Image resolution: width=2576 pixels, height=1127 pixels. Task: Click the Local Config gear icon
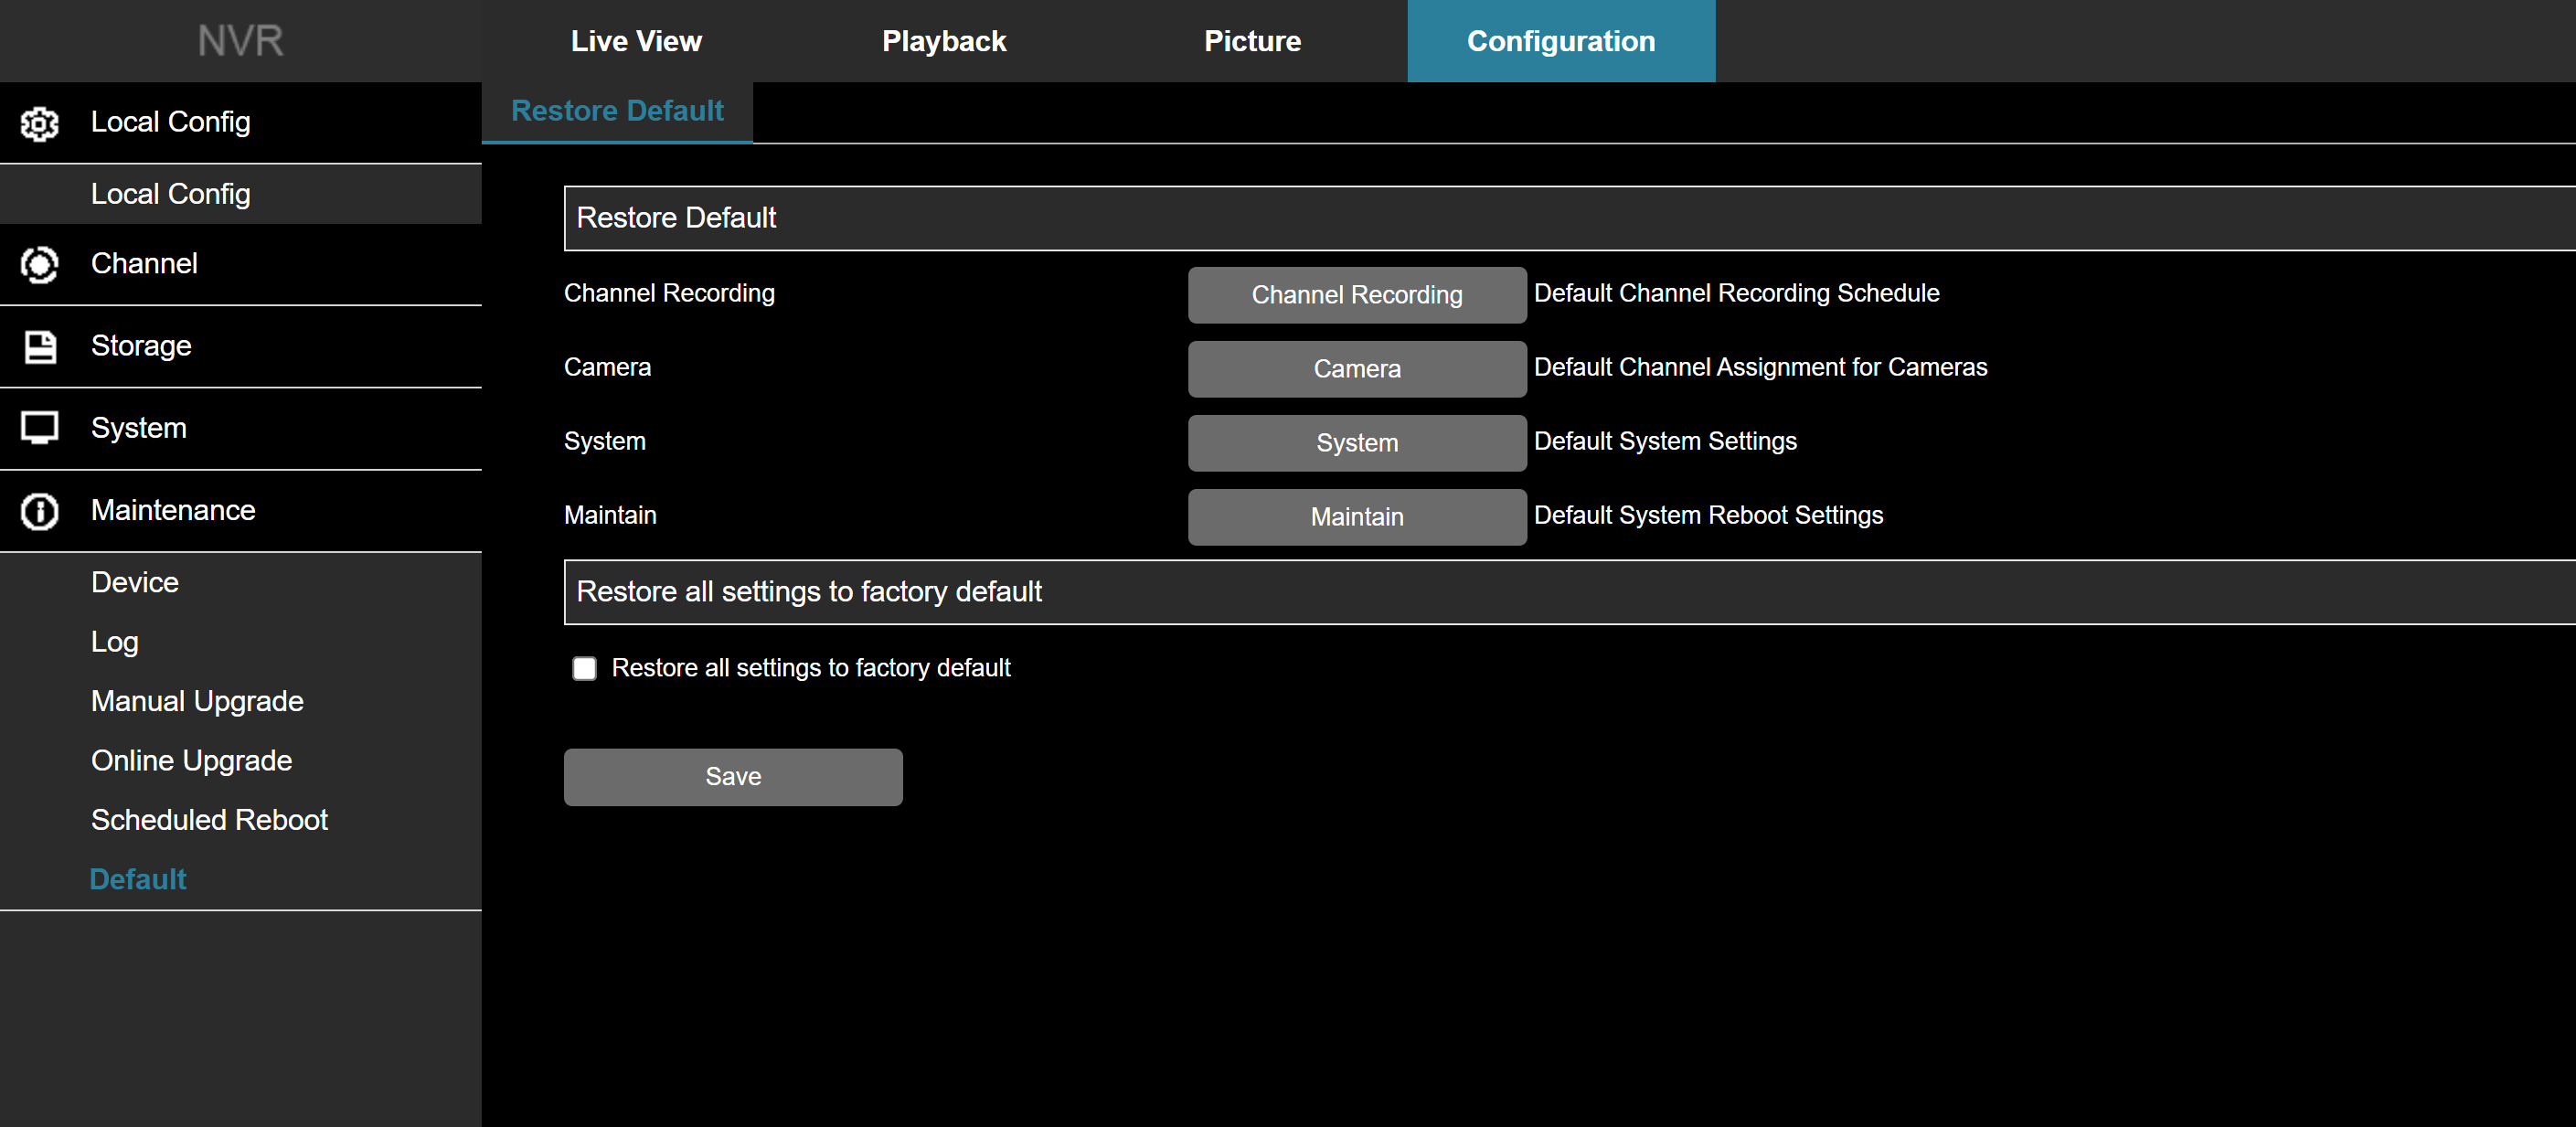click(40, 123)
